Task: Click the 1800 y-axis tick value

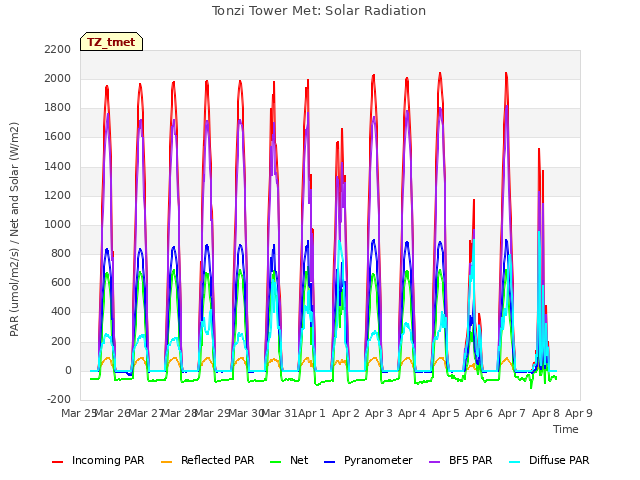Action: point(58,108)
